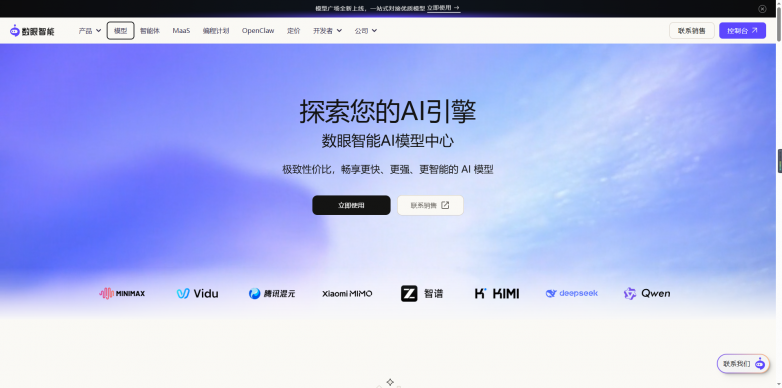Open the MaaS navigation link
The height and width of the screenshot is (388, 782).
coord(182,31)
